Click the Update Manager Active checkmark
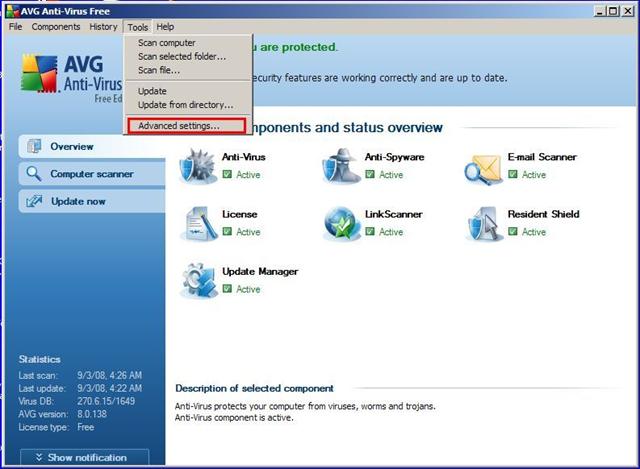 tap(227, 289)
